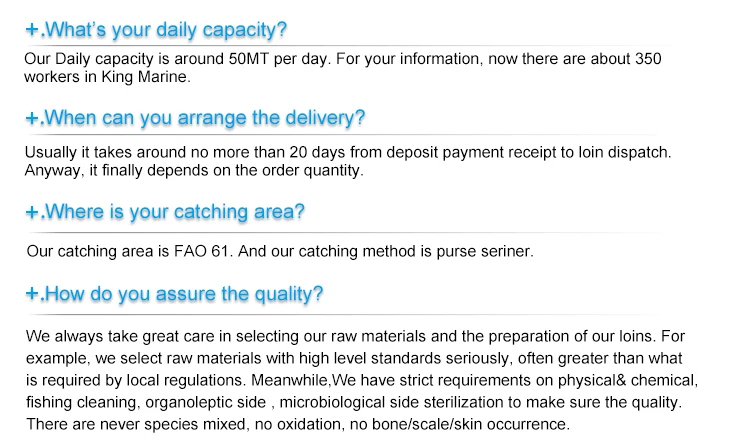Screen dimensions: 750x446
Task: Click the plus icon beside quality assurance question
Action: (32, 295)
